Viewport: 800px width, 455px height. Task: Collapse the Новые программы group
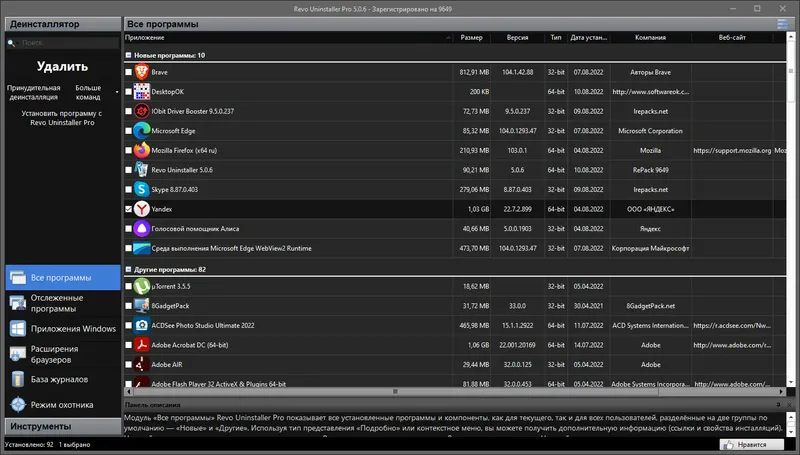tap(129, 55)
